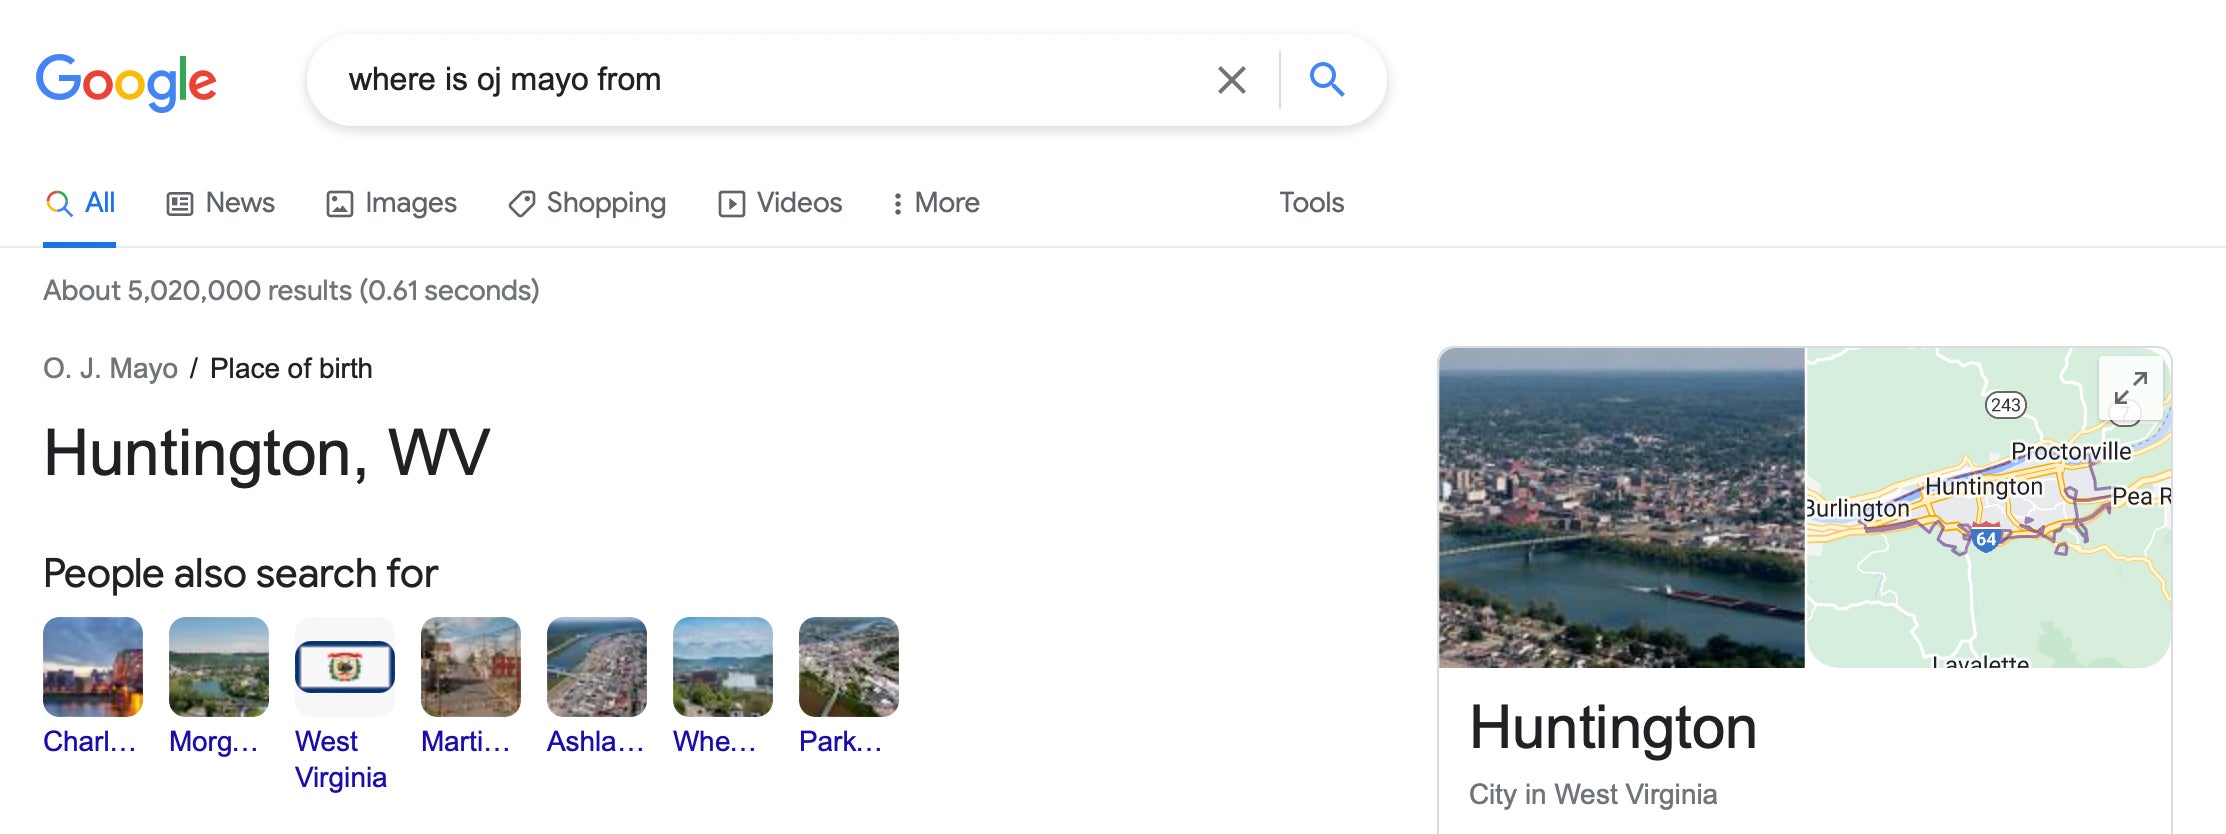Open the Huntington aerial photo

point(1621,507)
